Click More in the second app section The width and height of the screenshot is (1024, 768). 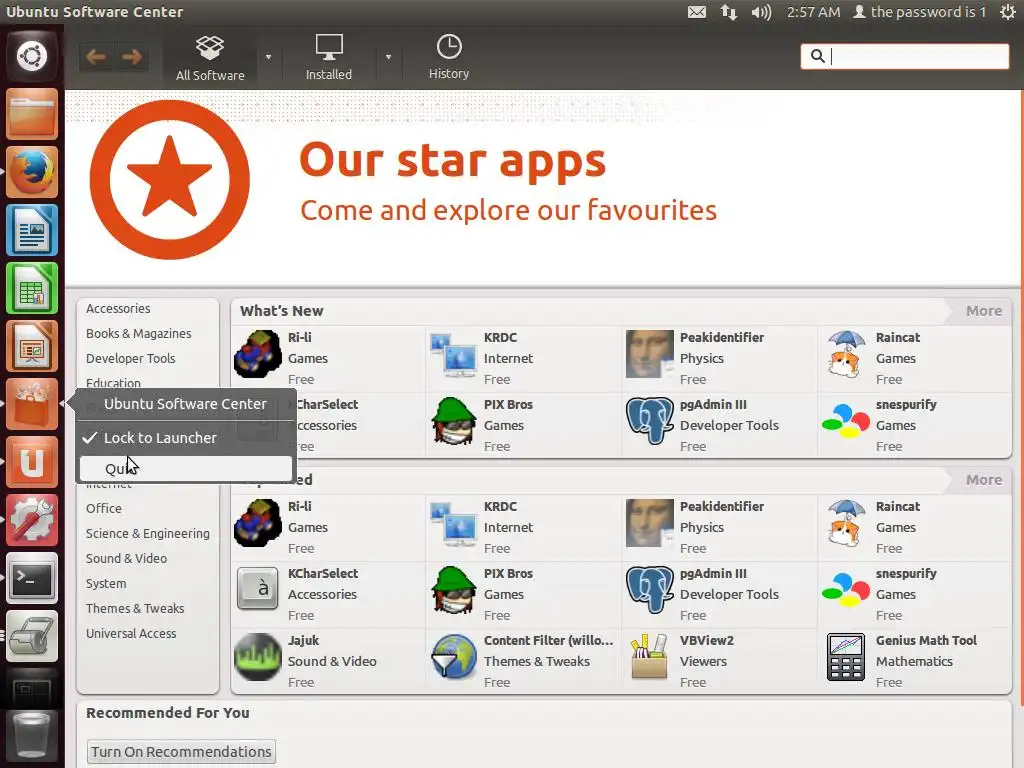tap(984, 480)
